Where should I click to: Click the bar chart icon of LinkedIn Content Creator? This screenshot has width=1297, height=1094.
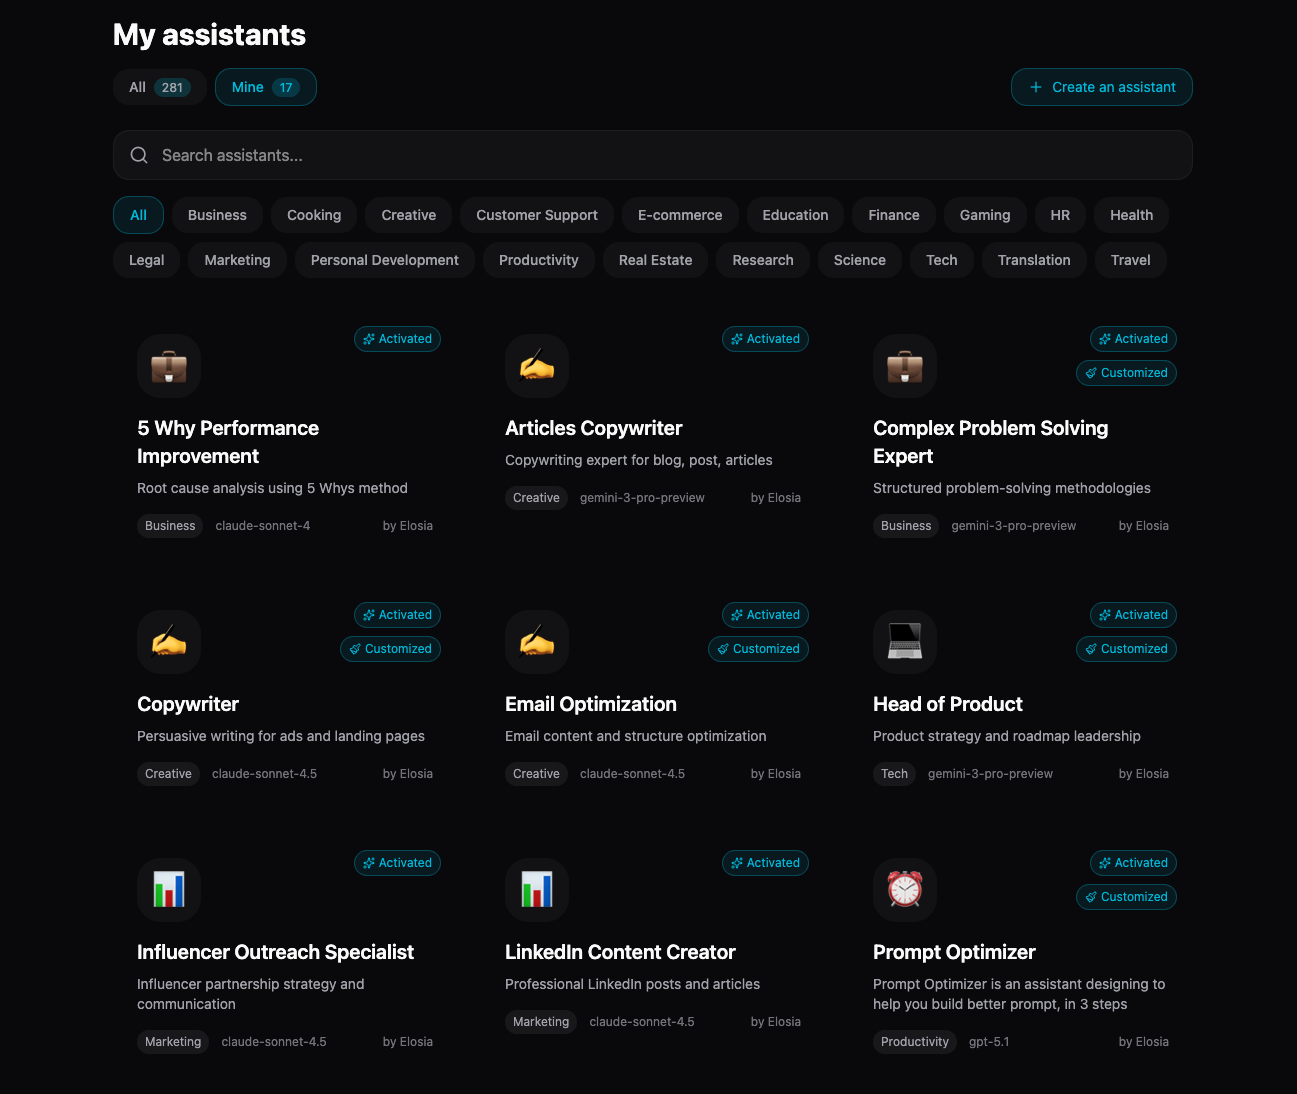coord(537,890)
